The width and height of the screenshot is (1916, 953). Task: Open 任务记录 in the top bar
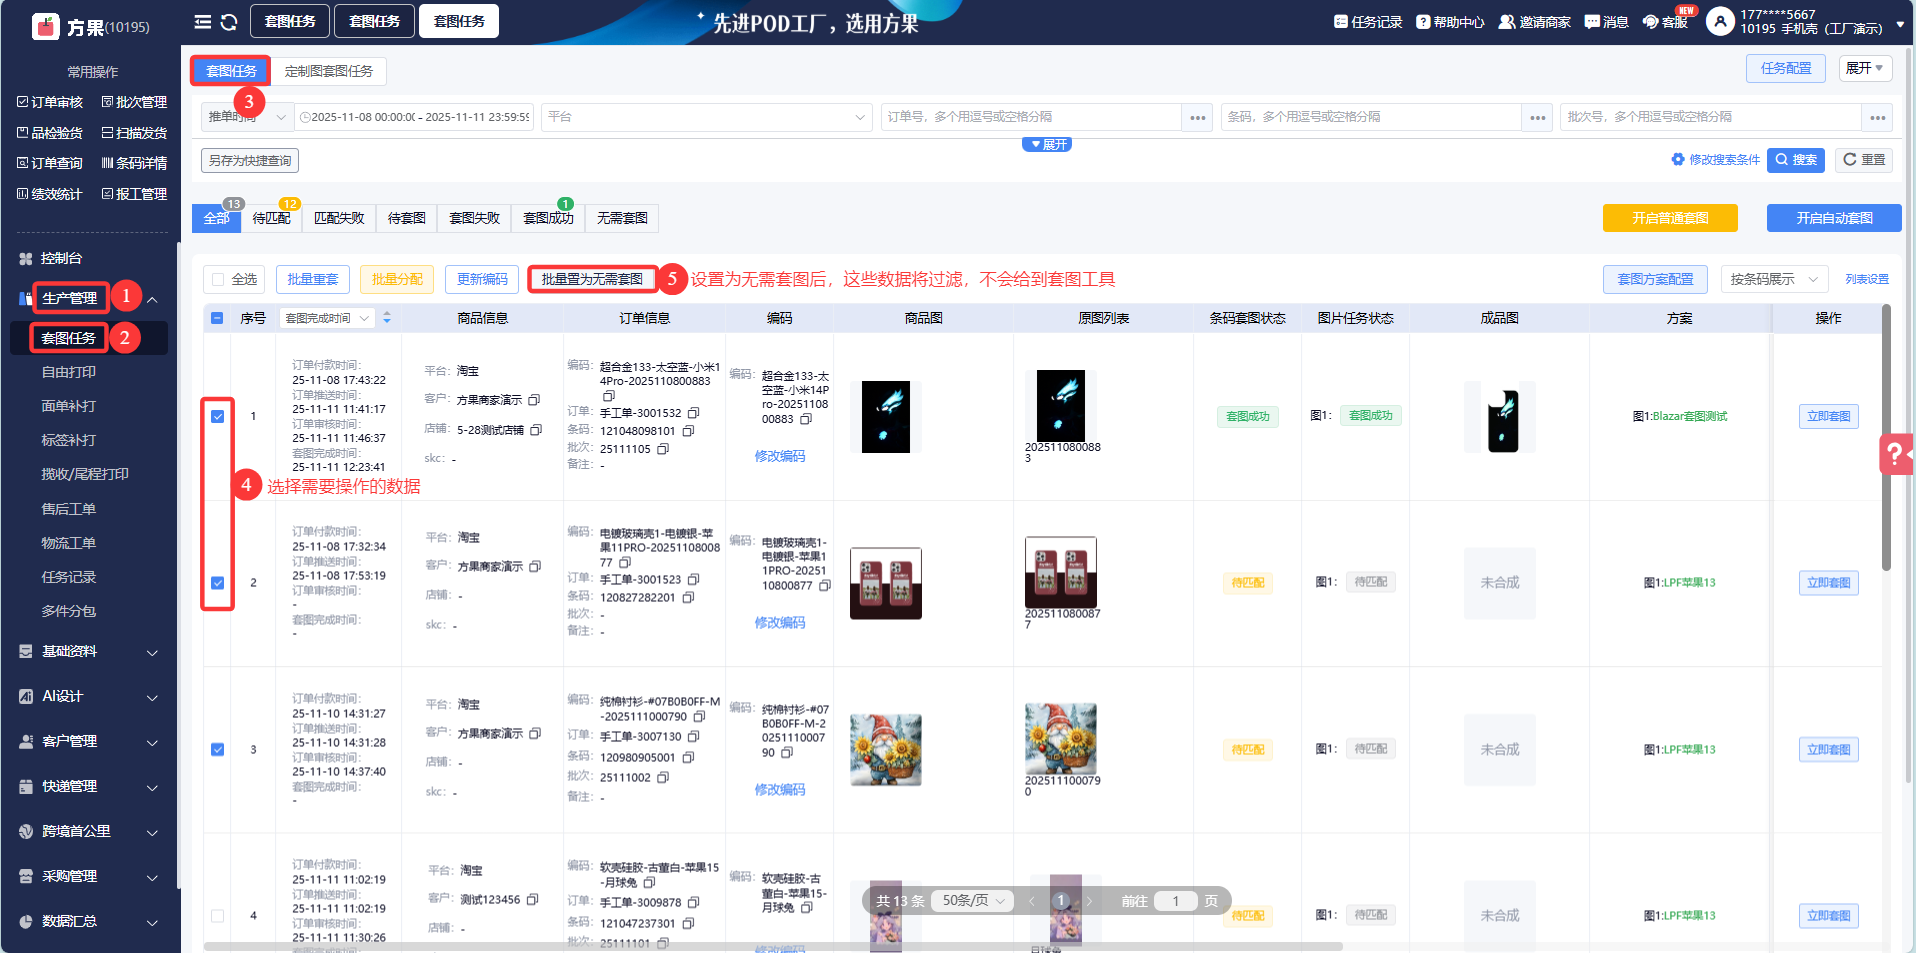coord(1368,22)
